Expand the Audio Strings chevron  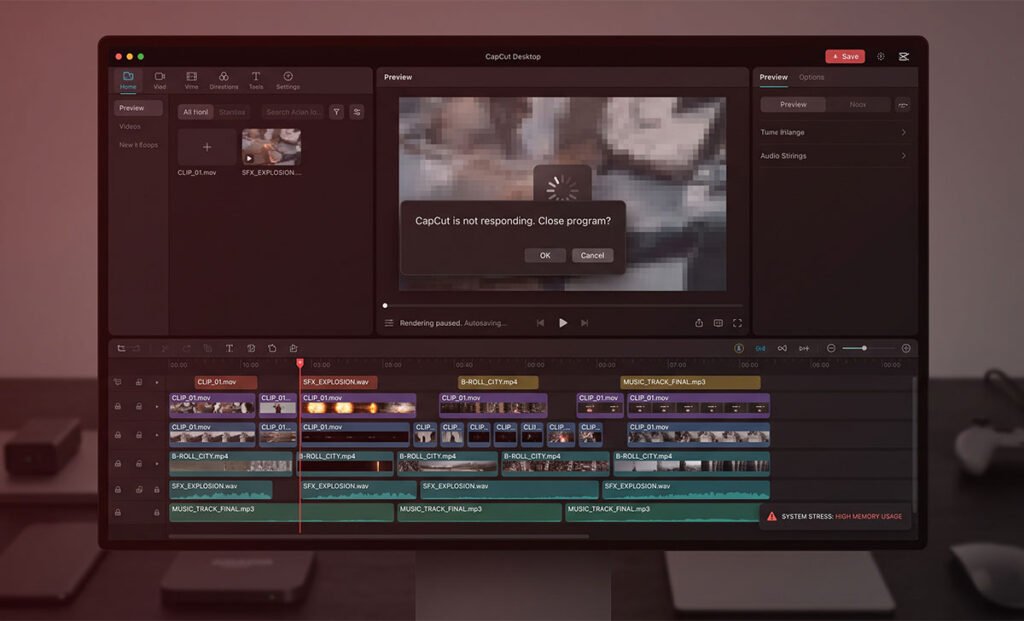[x=903, y=156]
